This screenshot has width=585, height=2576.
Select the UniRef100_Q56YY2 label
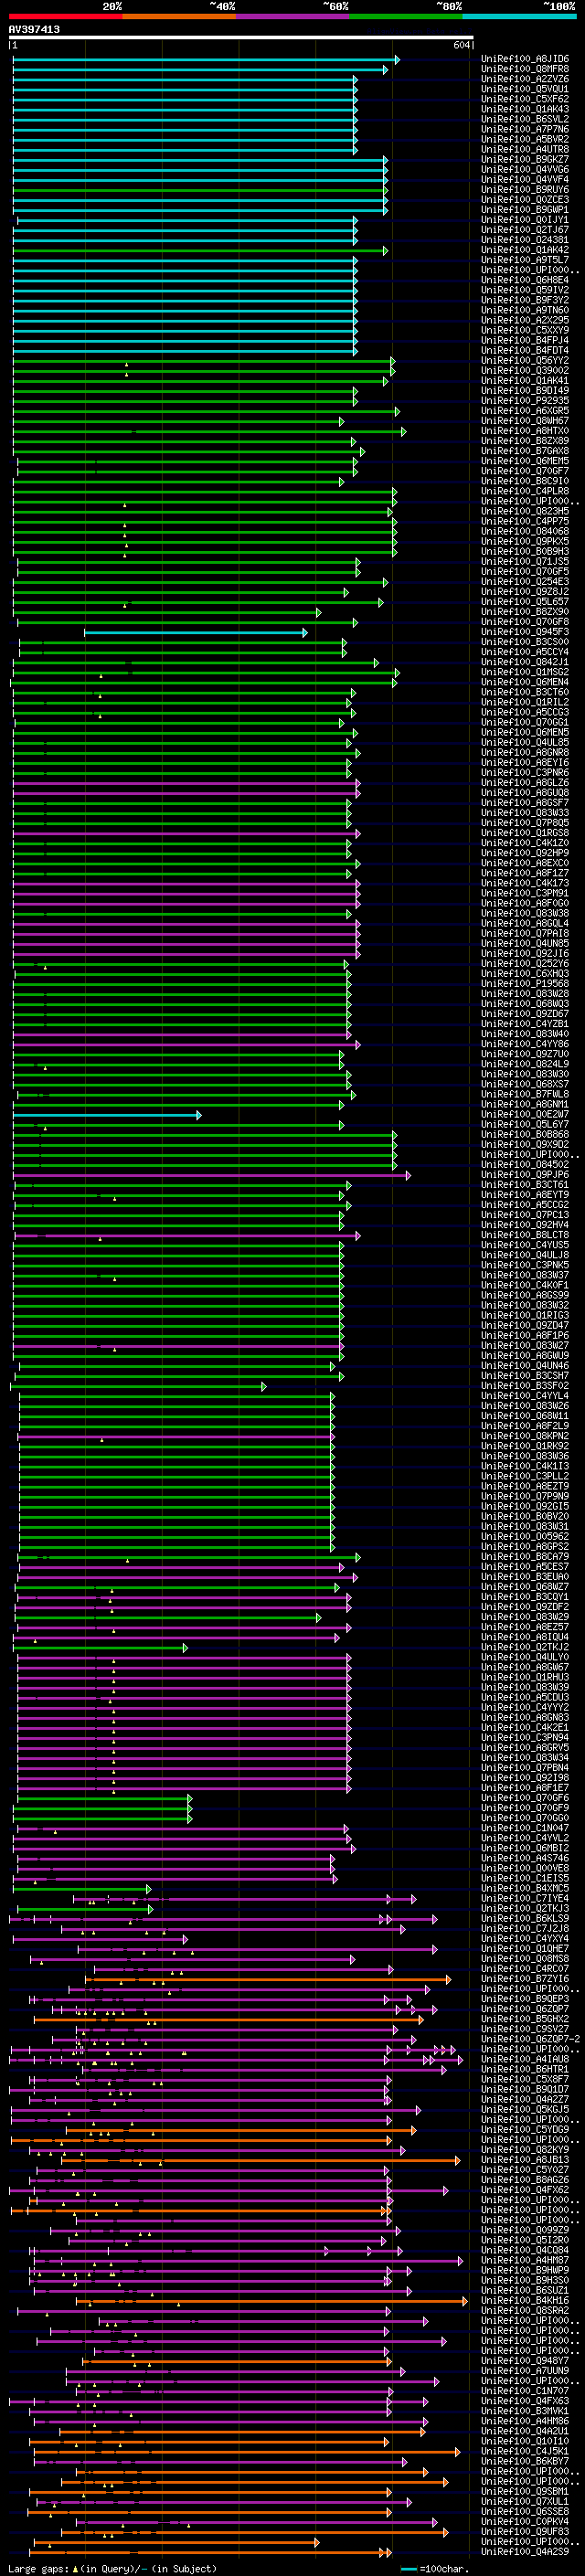point(525,360)
